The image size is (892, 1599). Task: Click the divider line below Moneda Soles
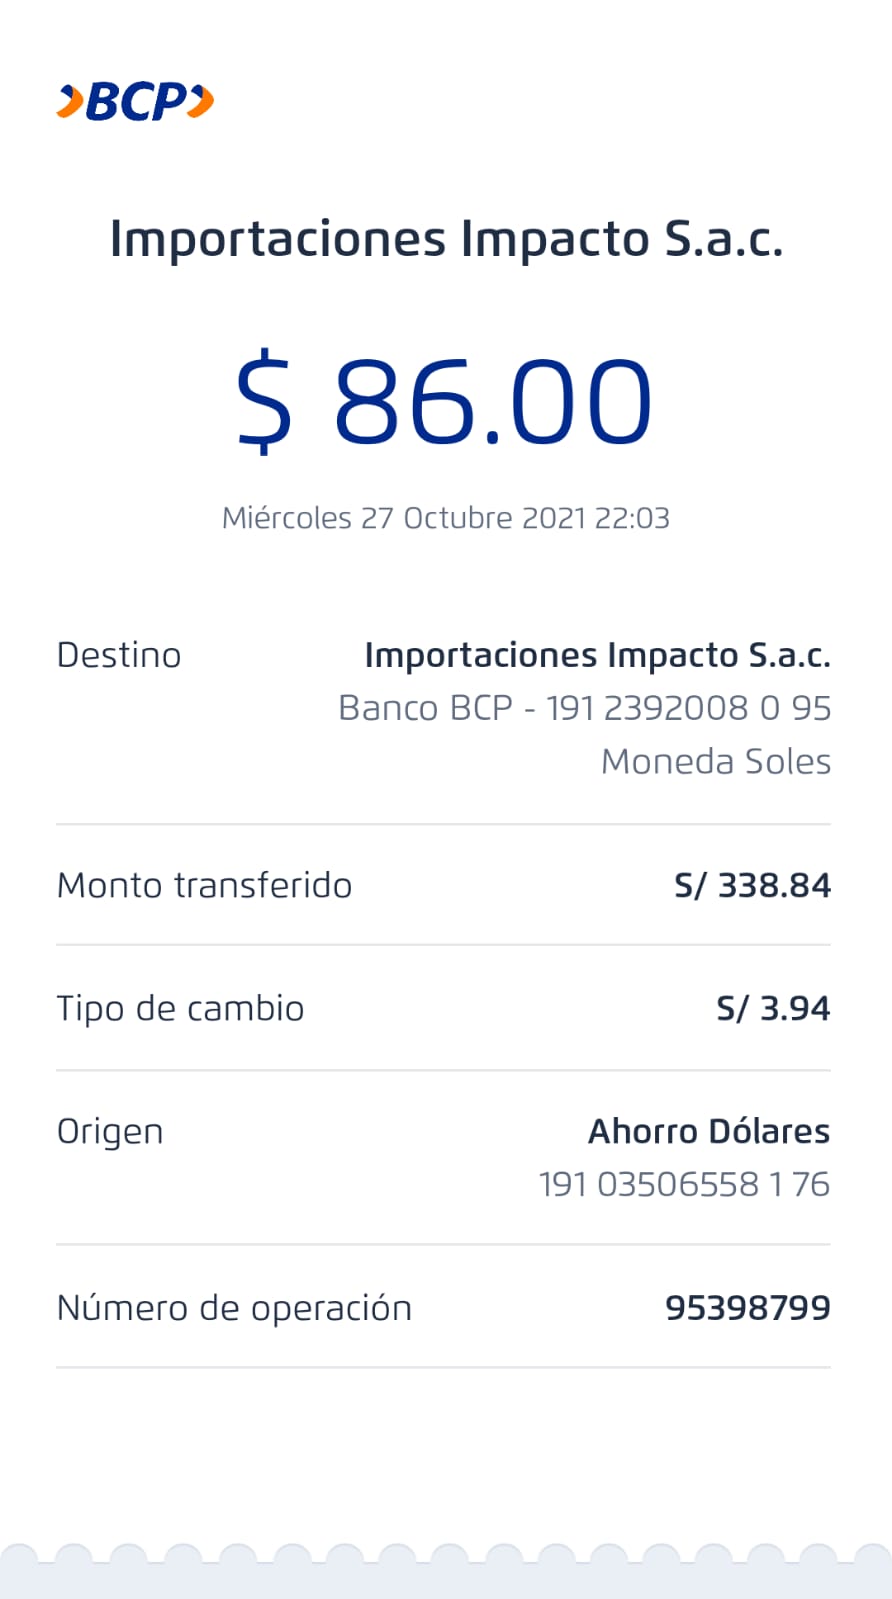[x=443, y=824]
